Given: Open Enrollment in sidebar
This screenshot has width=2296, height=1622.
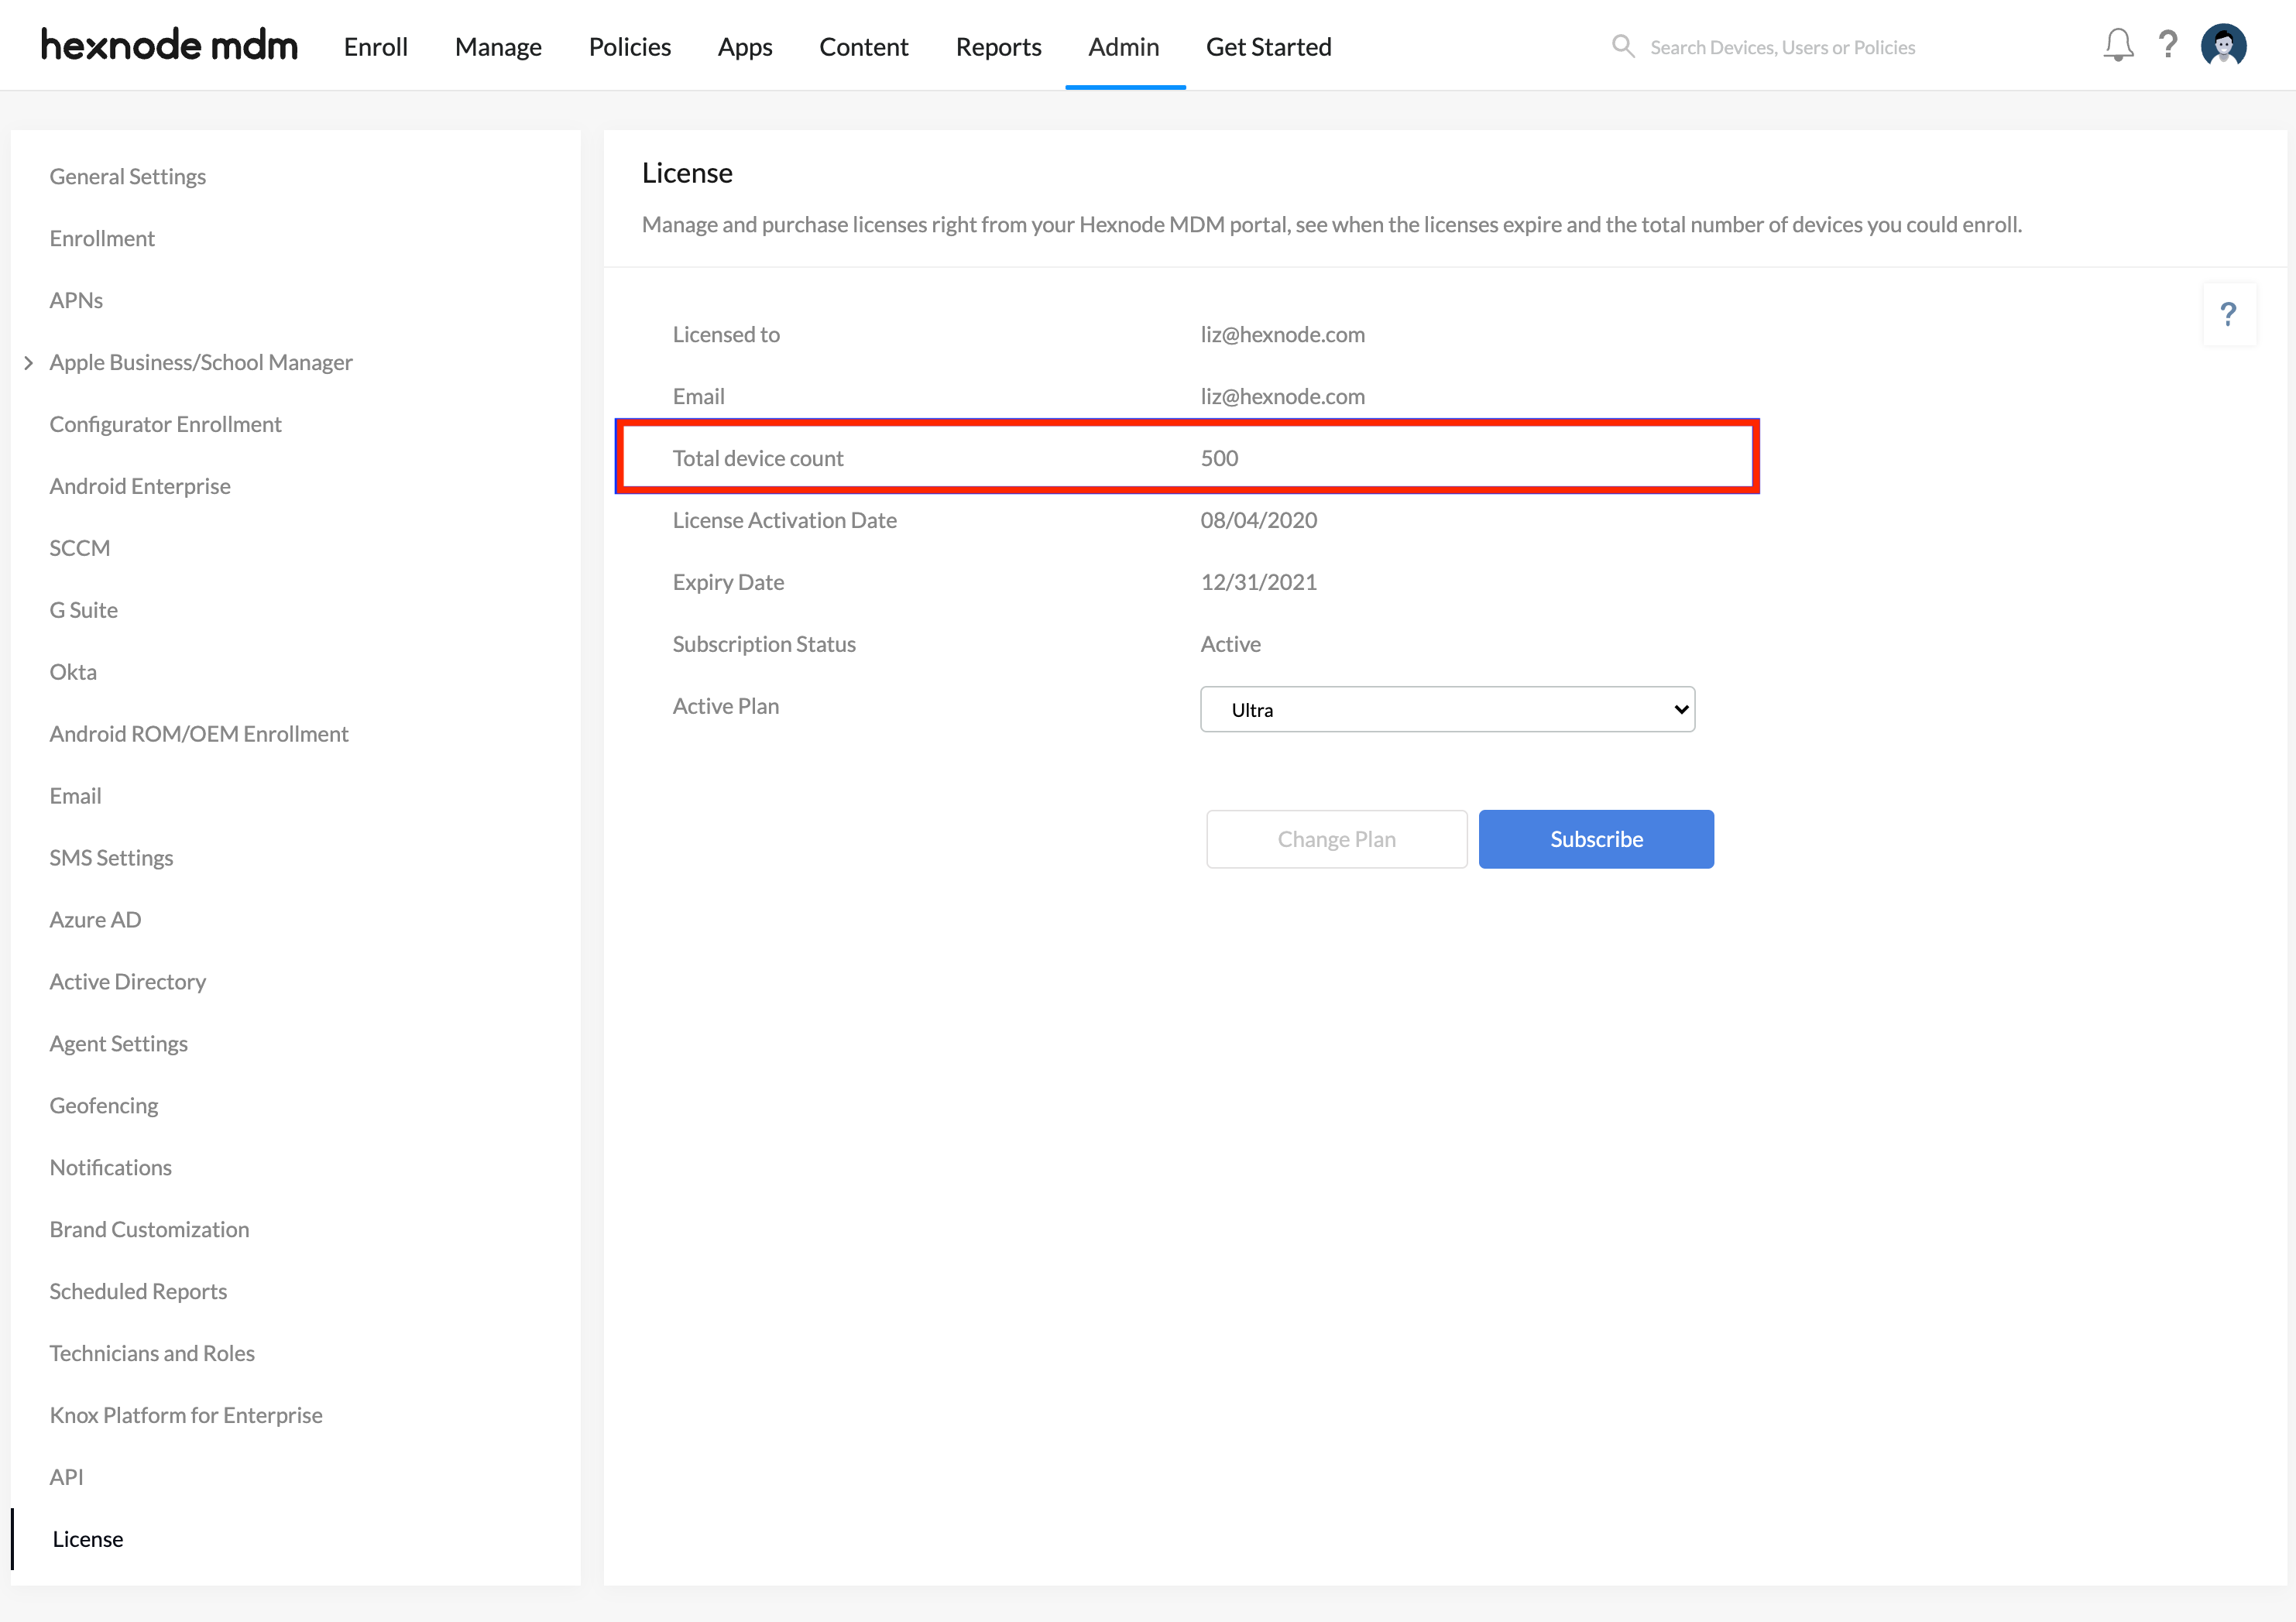Looking at the screenshot, I should pos(102,238).
